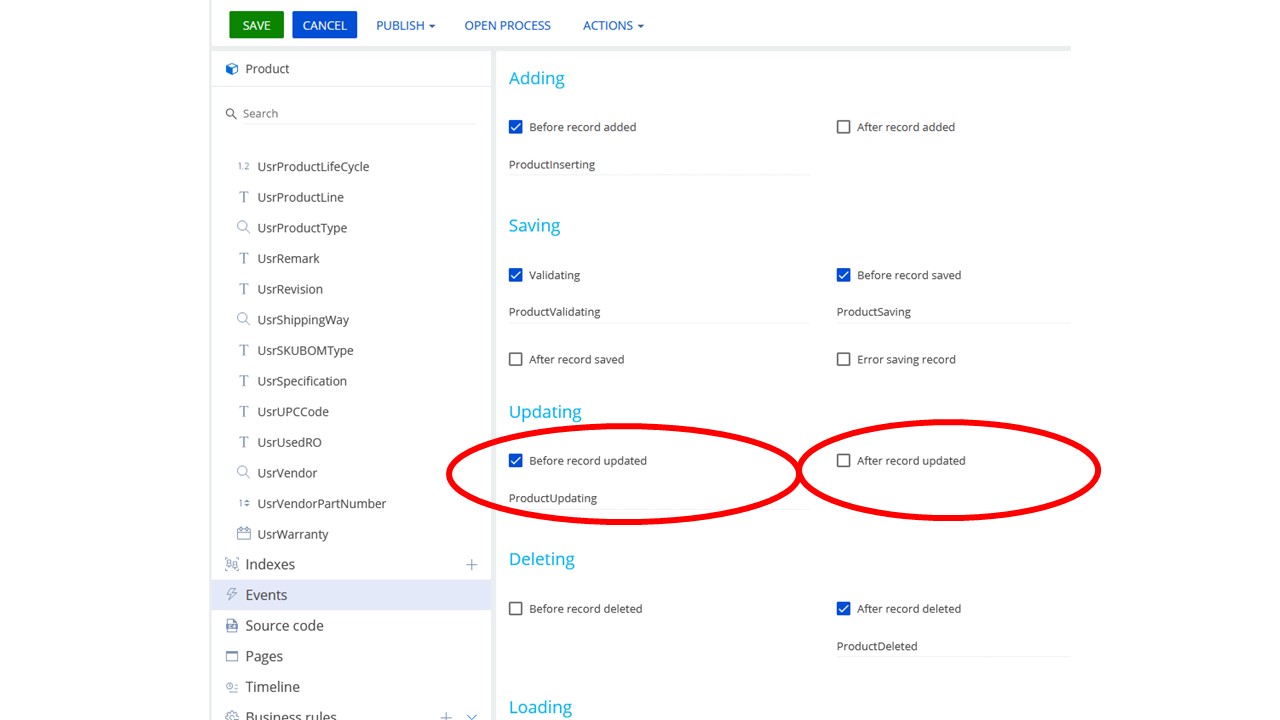Uncheck After record deleted checkbox

[843, 608]
